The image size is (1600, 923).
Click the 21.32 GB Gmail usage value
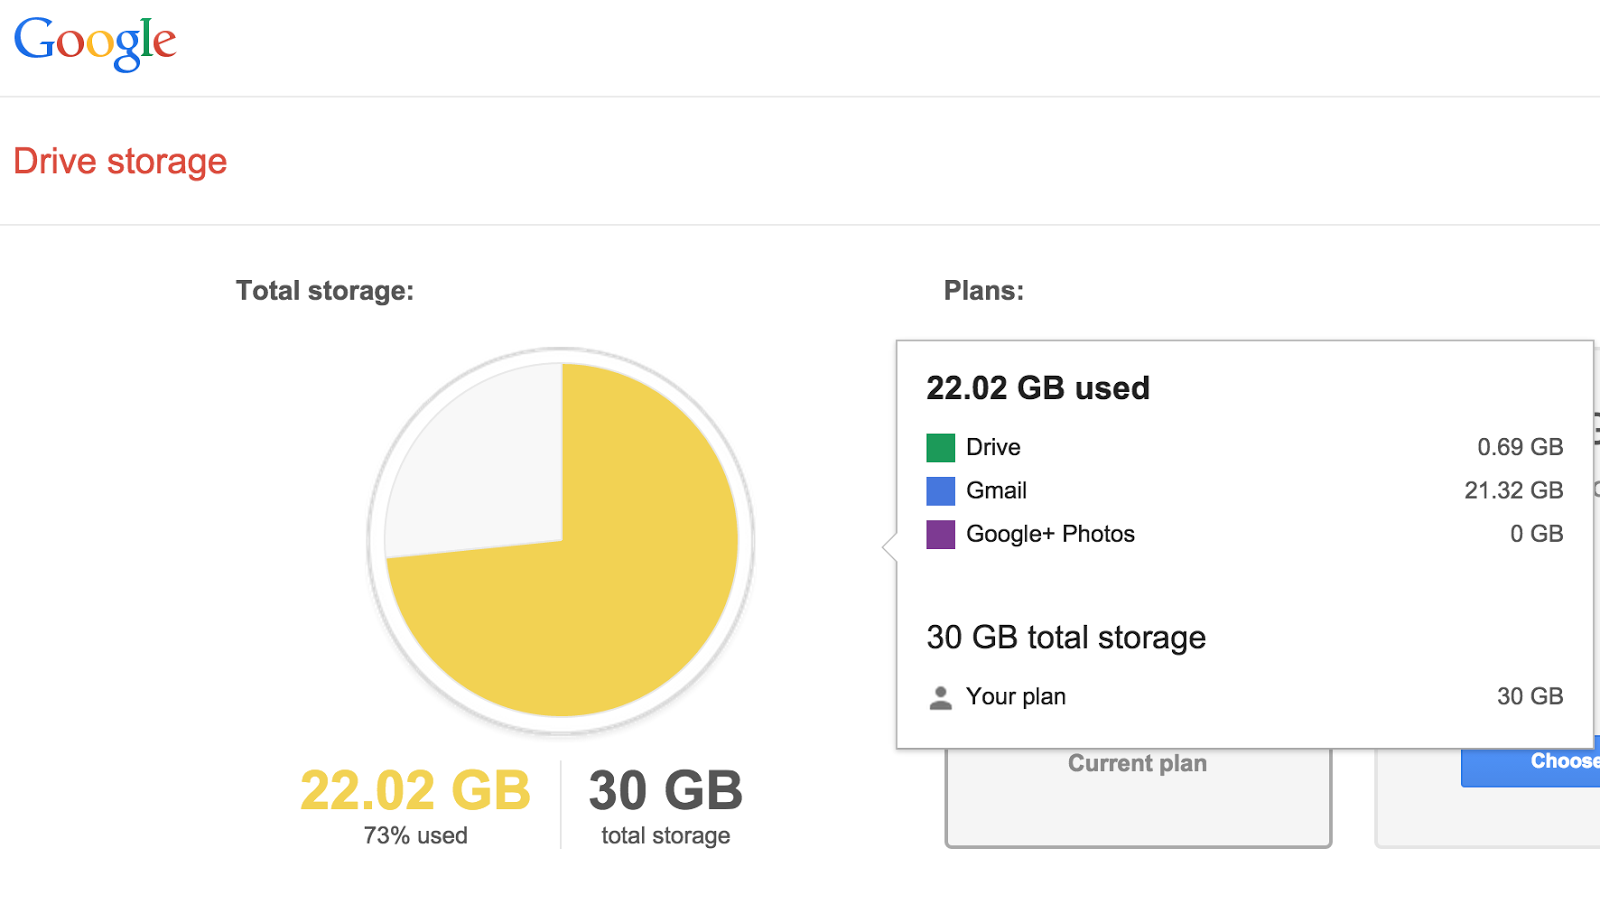1513,491
